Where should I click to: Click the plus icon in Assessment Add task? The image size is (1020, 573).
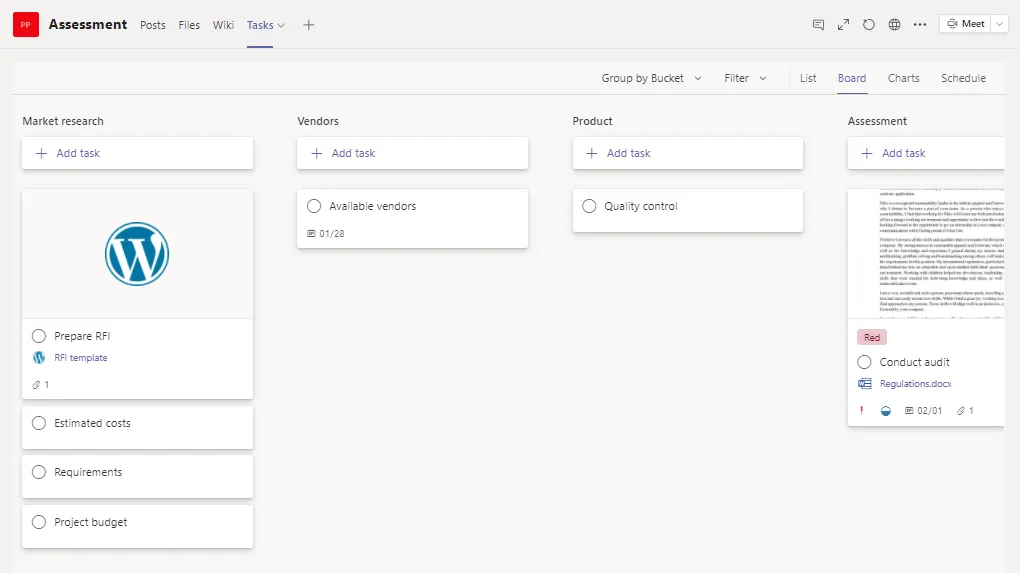[x=866, y=153]
